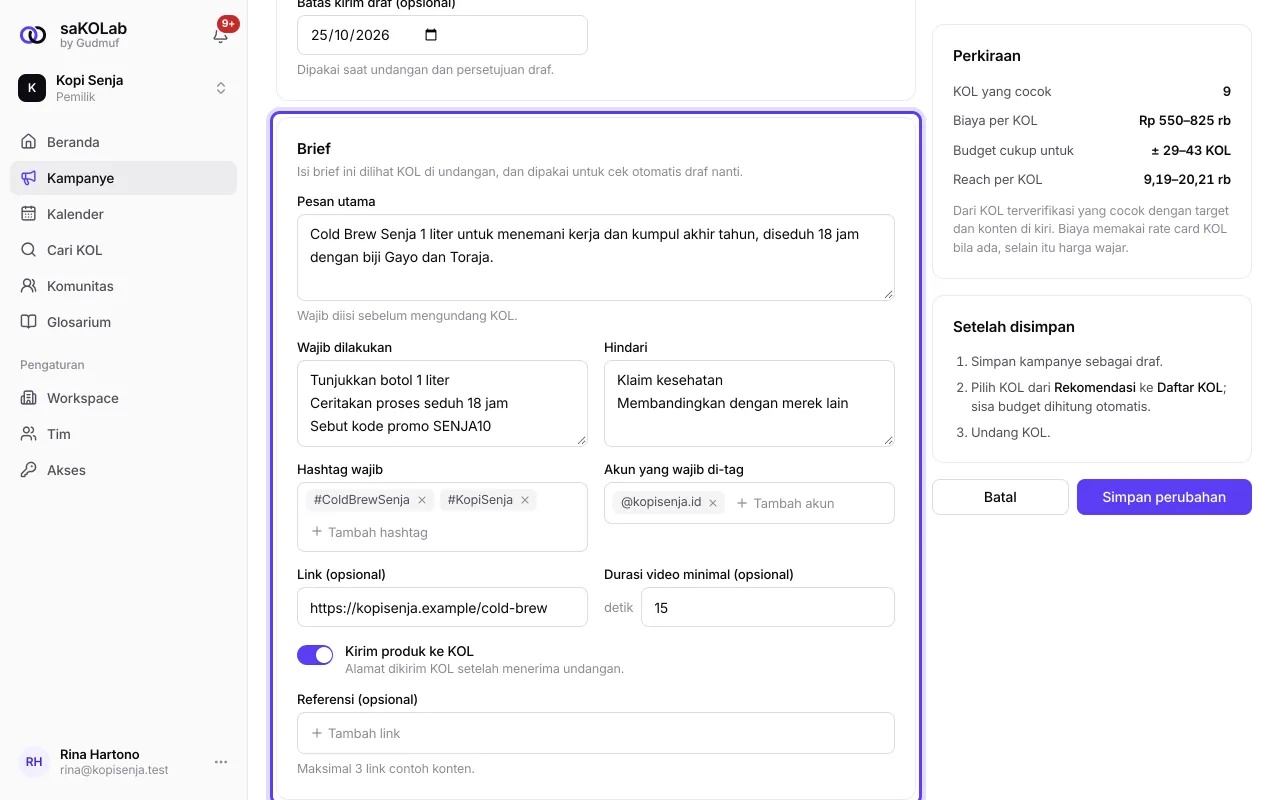Remove the @kopisenja.id account tag

coord(713,503)
